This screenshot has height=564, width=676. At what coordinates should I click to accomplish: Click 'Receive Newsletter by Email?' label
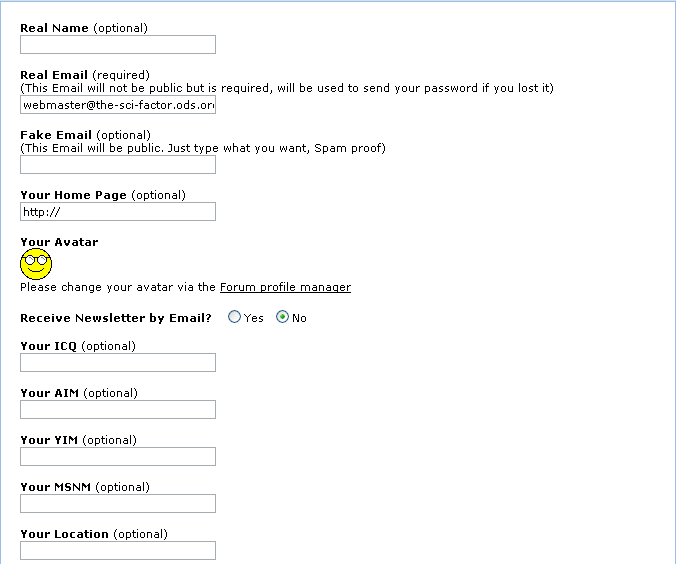pos(116,318)
